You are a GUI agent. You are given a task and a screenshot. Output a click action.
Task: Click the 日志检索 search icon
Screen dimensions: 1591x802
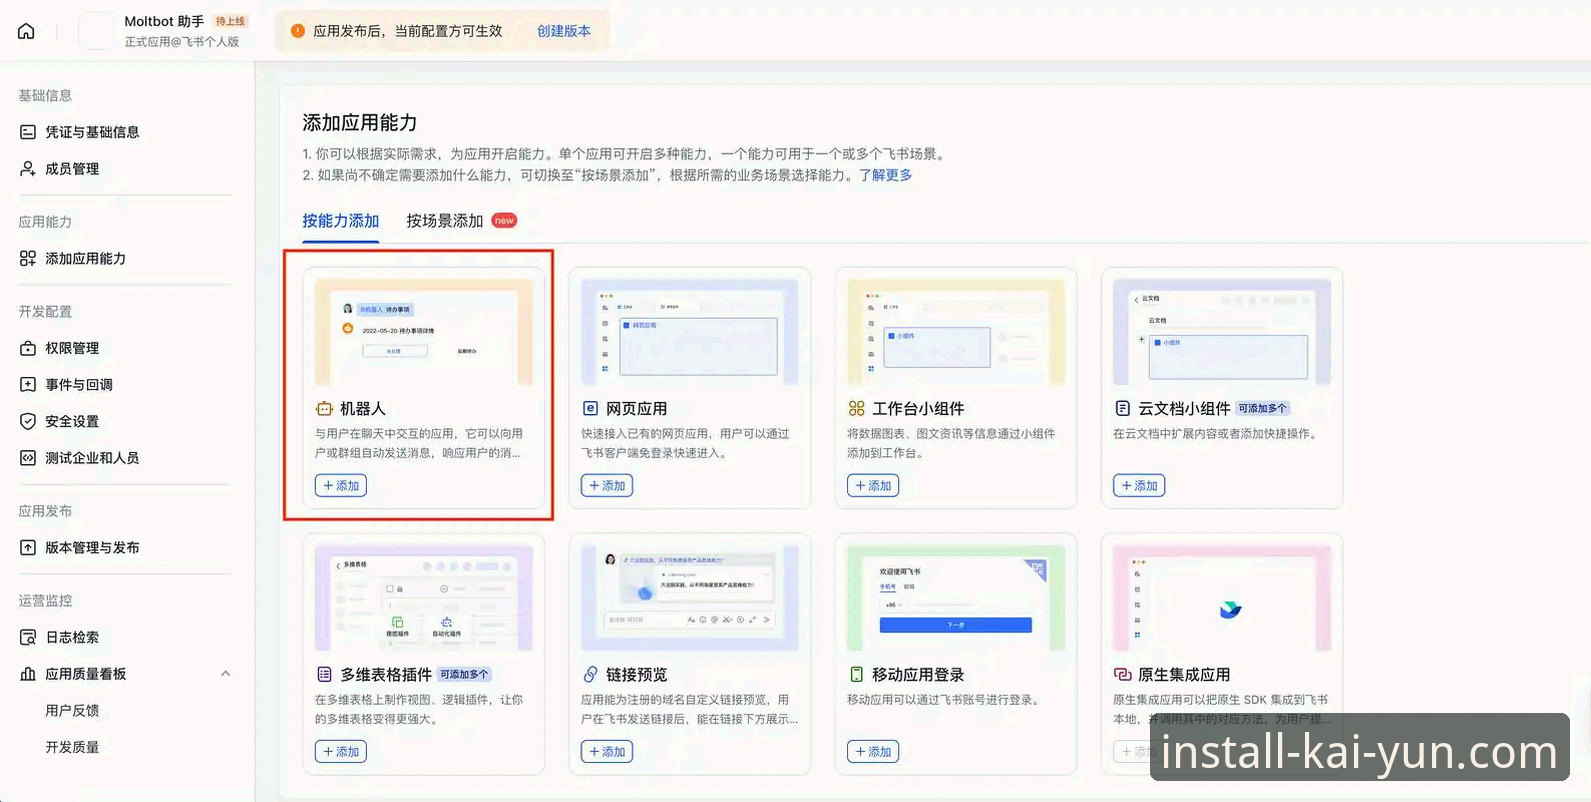28,637
